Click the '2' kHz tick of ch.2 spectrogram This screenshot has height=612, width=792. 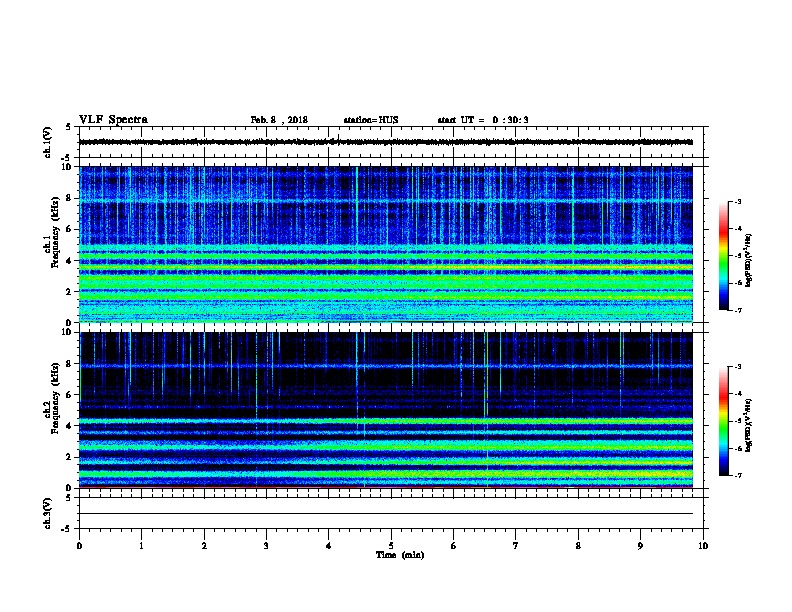(x=70, y=456)
